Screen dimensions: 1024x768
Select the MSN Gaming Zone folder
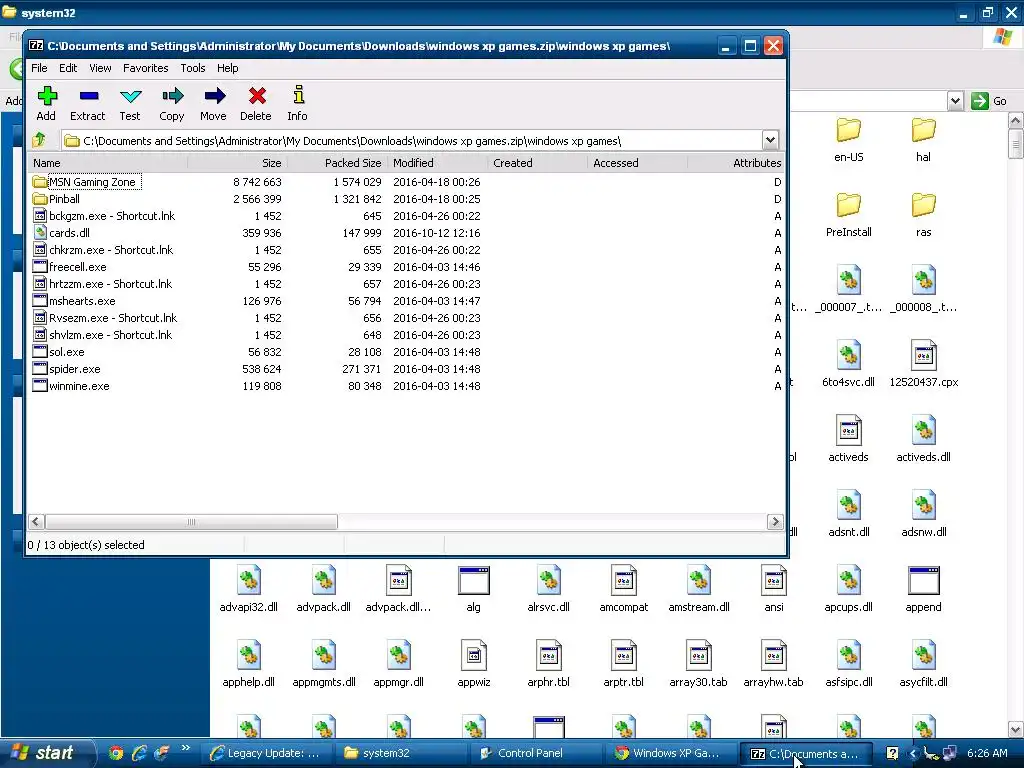[x=92, y=182]
